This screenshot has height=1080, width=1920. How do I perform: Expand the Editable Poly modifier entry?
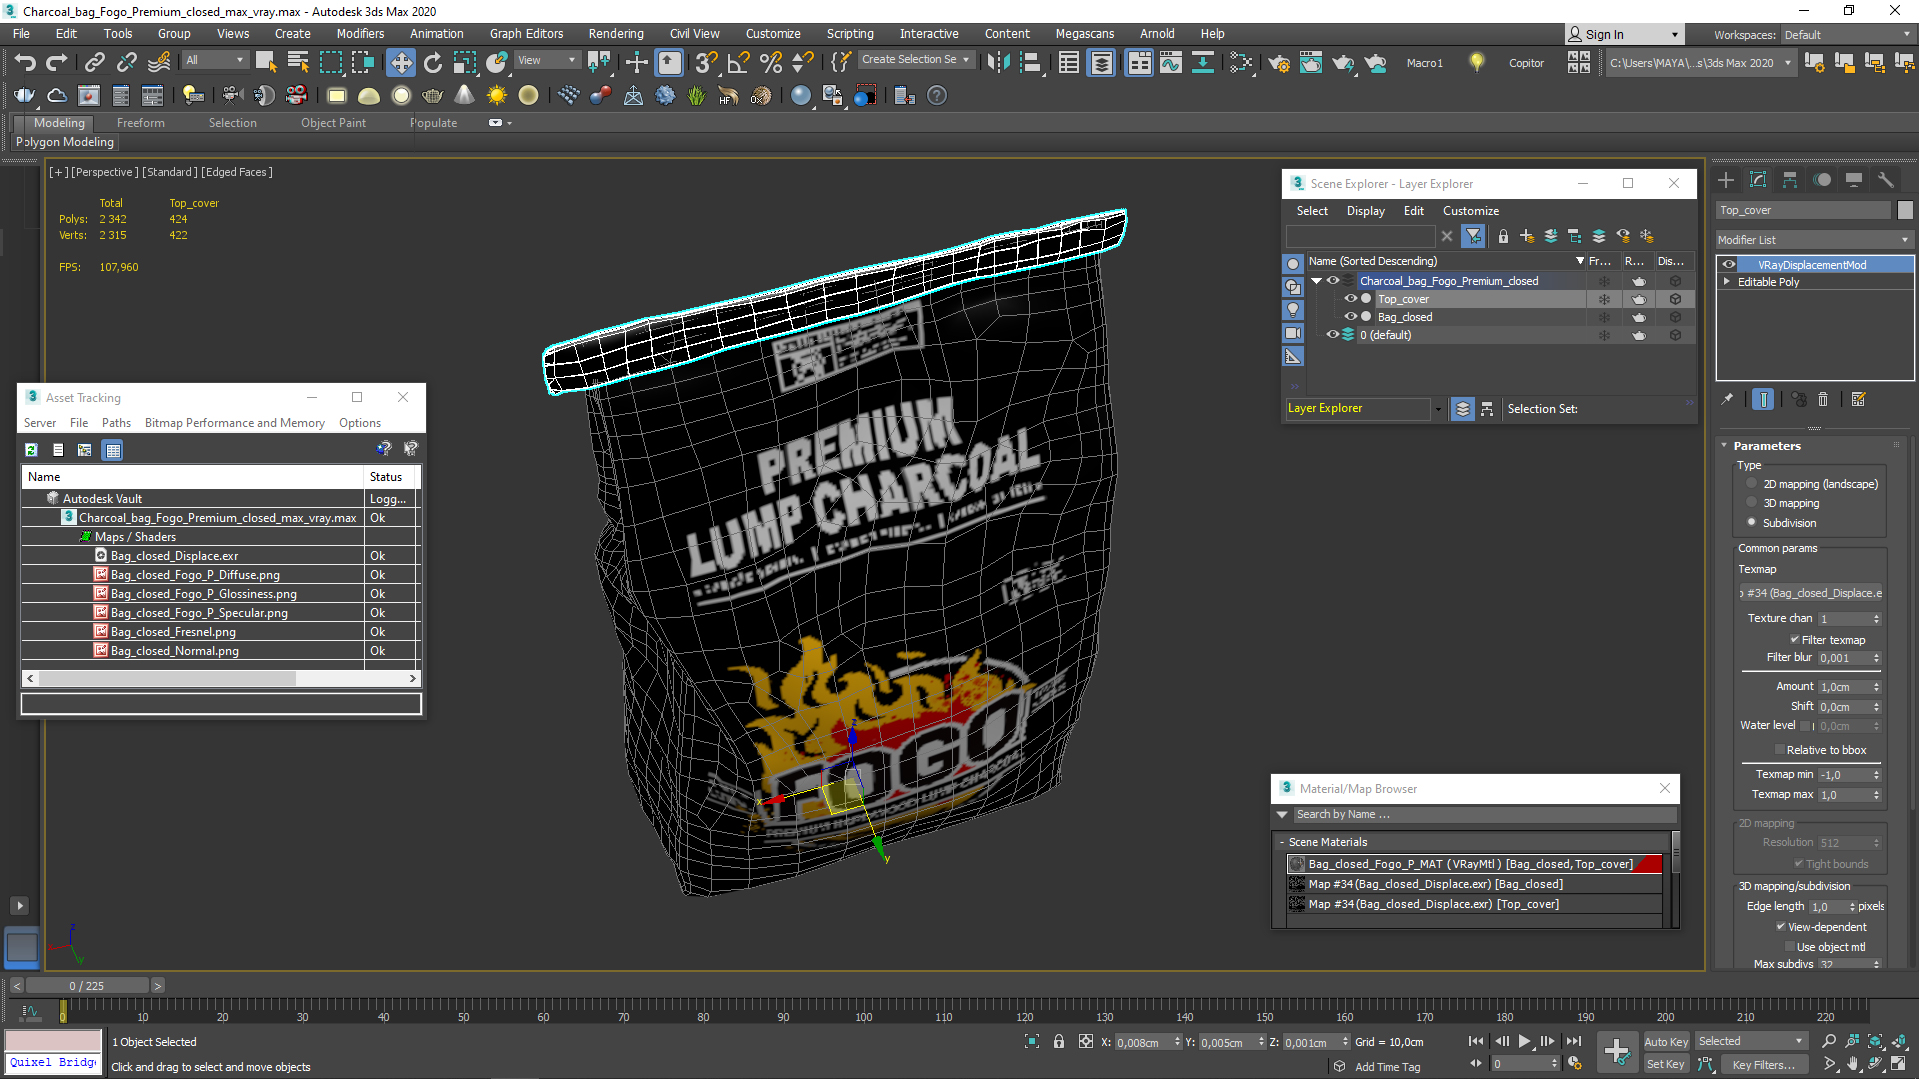tap(1727, 282)
